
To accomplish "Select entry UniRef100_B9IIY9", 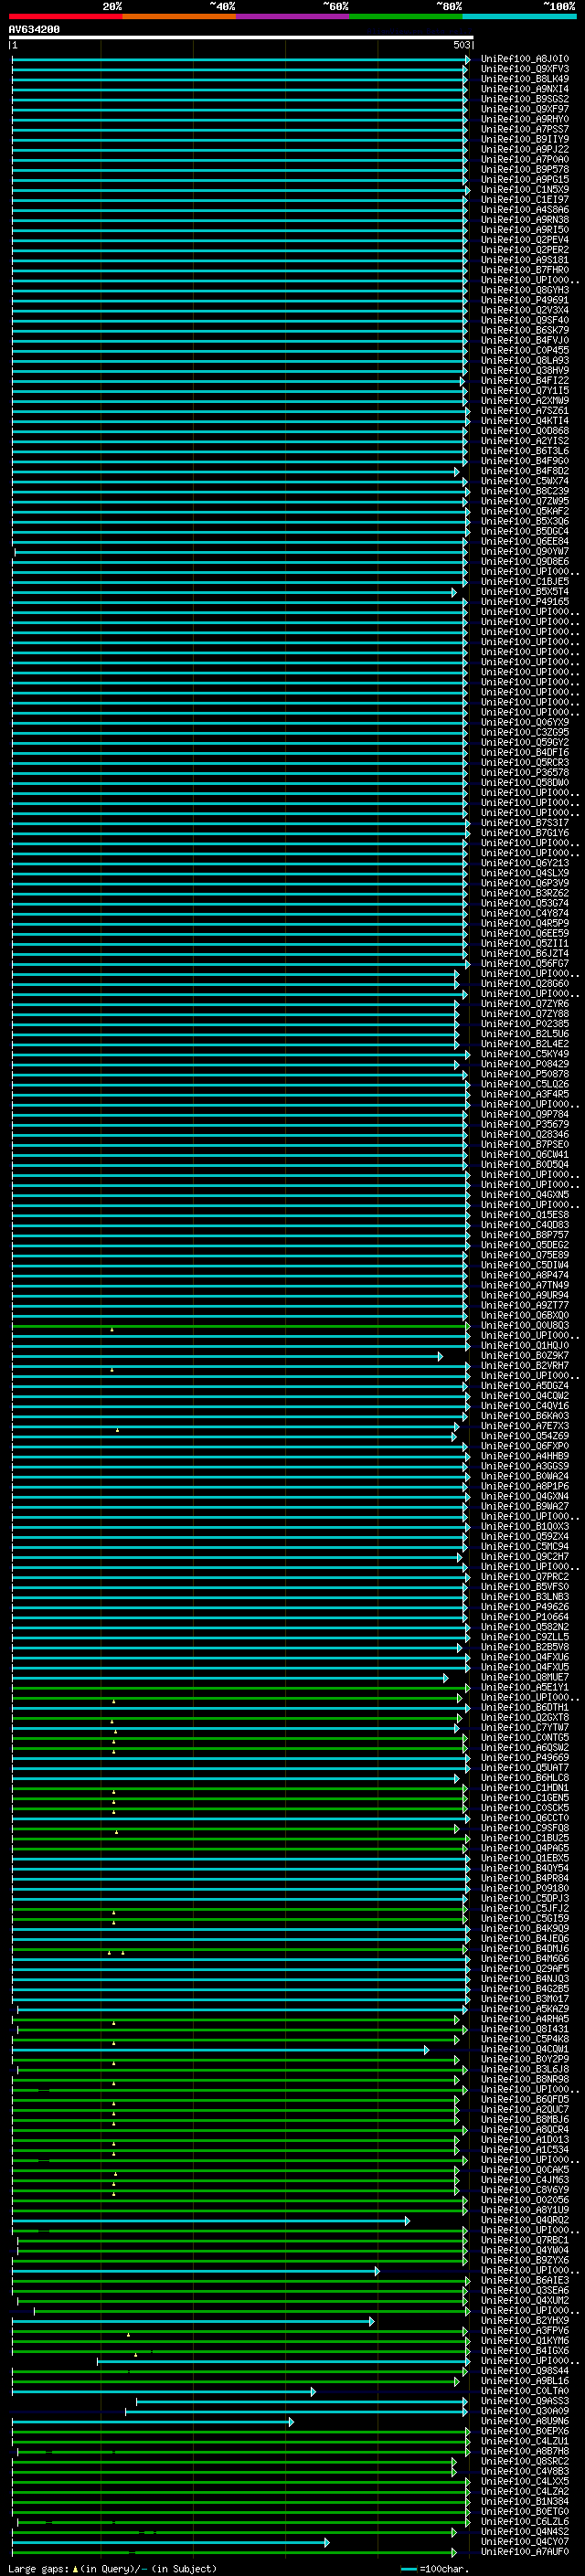I will pos(524,139).
